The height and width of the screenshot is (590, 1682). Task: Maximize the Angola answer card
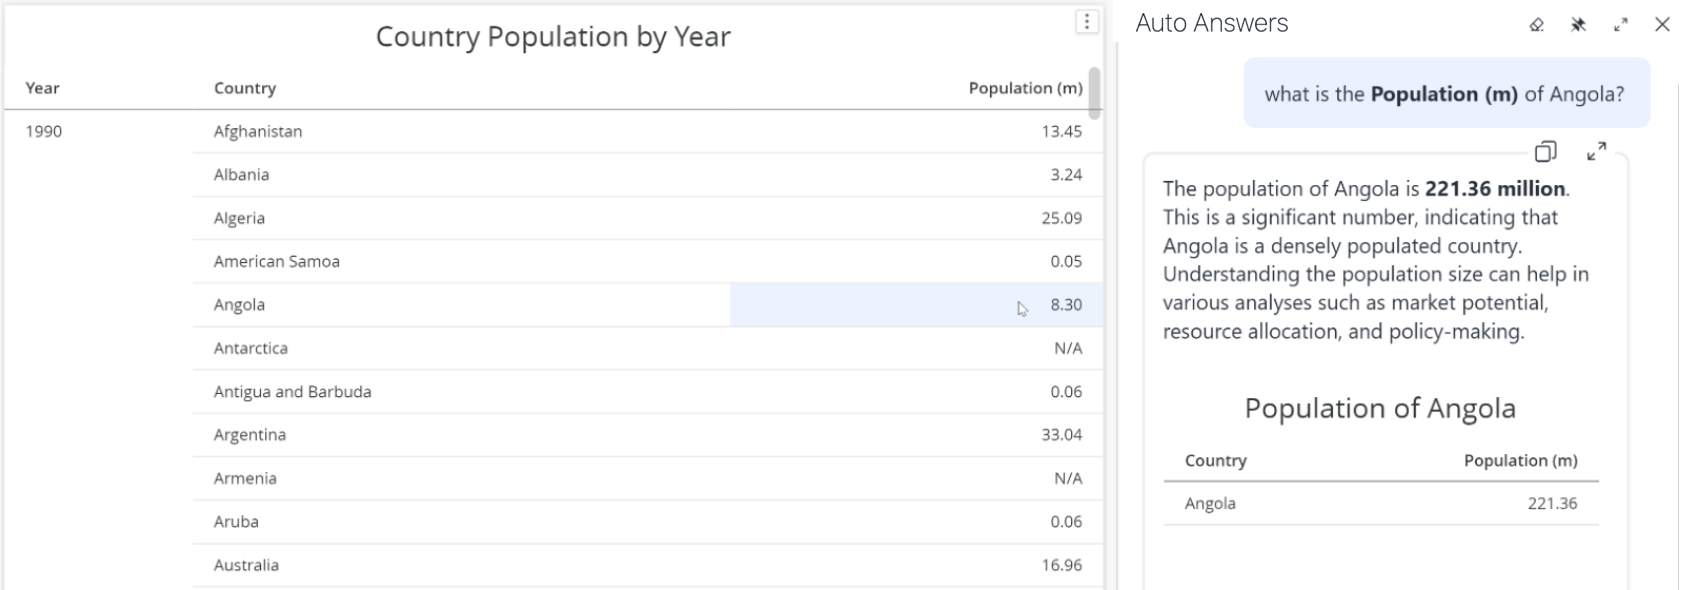1597,152
